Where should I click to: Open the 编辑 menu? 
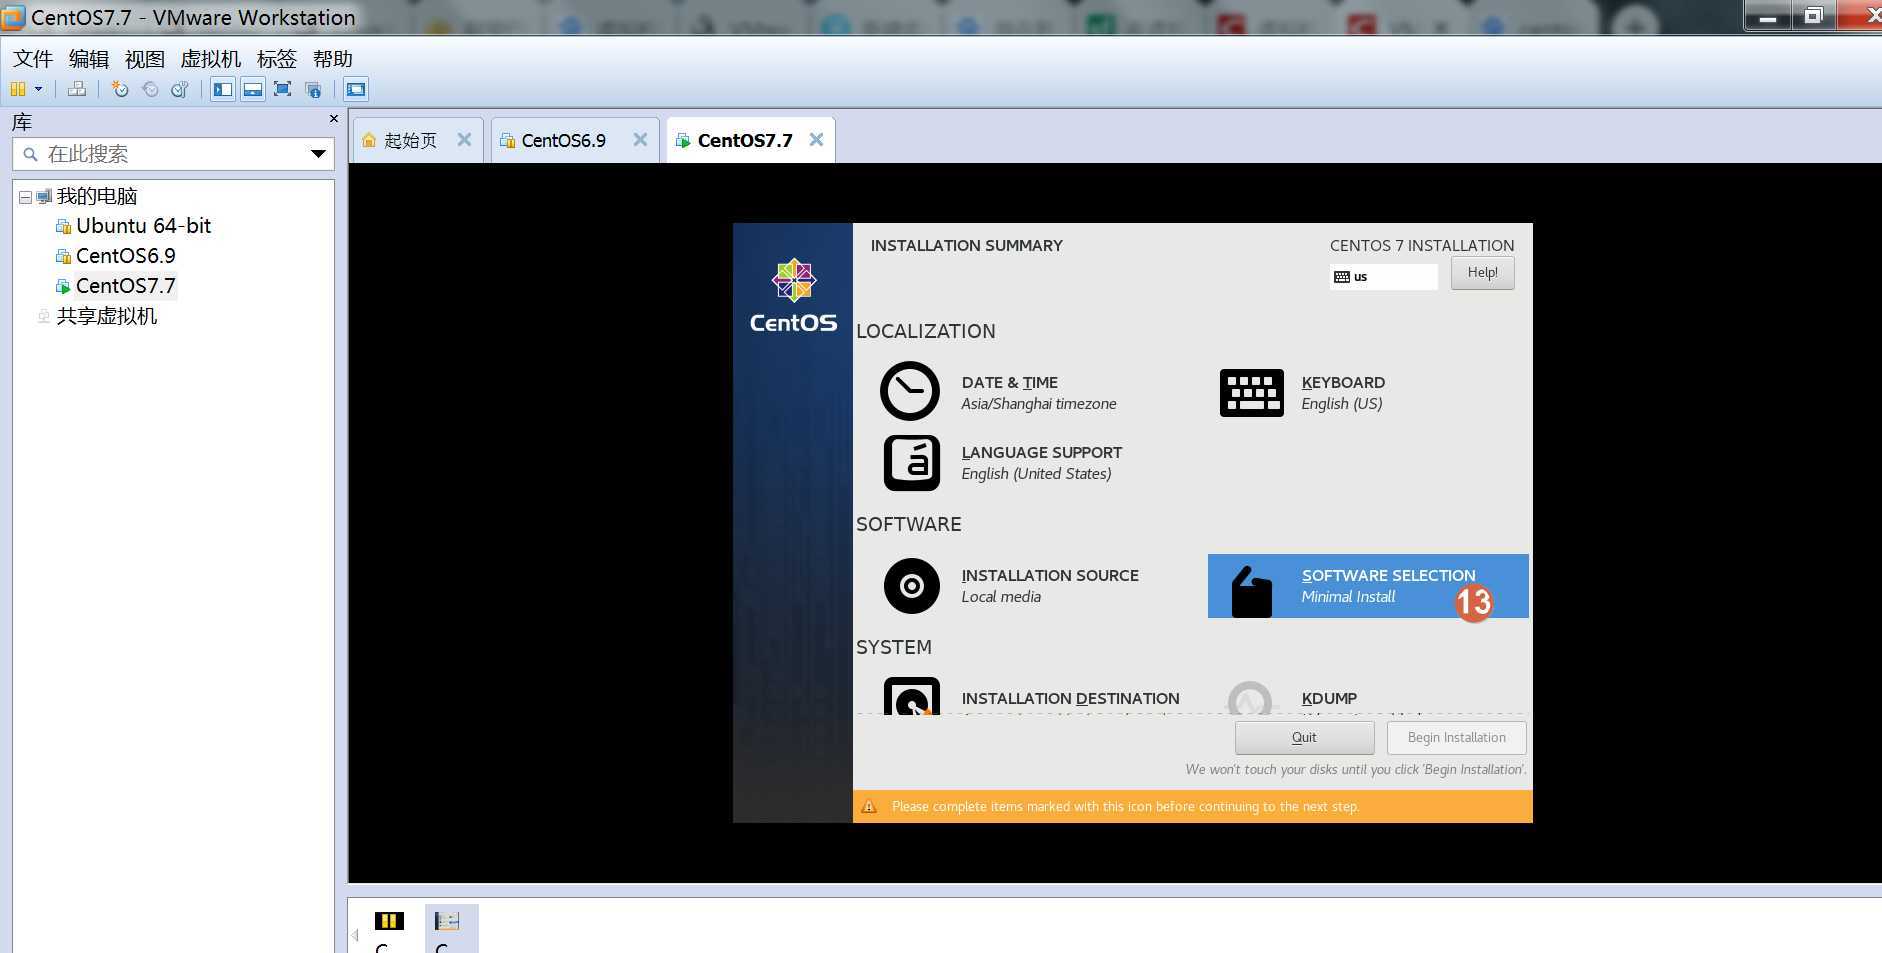click(89, 59)
